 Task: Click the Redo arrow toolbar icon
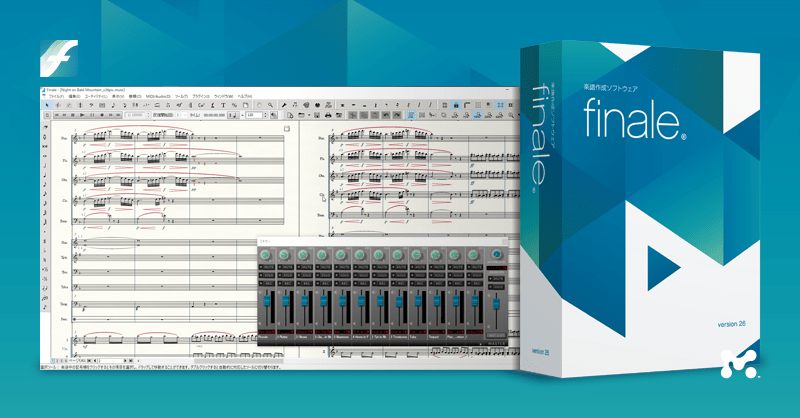pyautogui.click(x=397, y=115)
